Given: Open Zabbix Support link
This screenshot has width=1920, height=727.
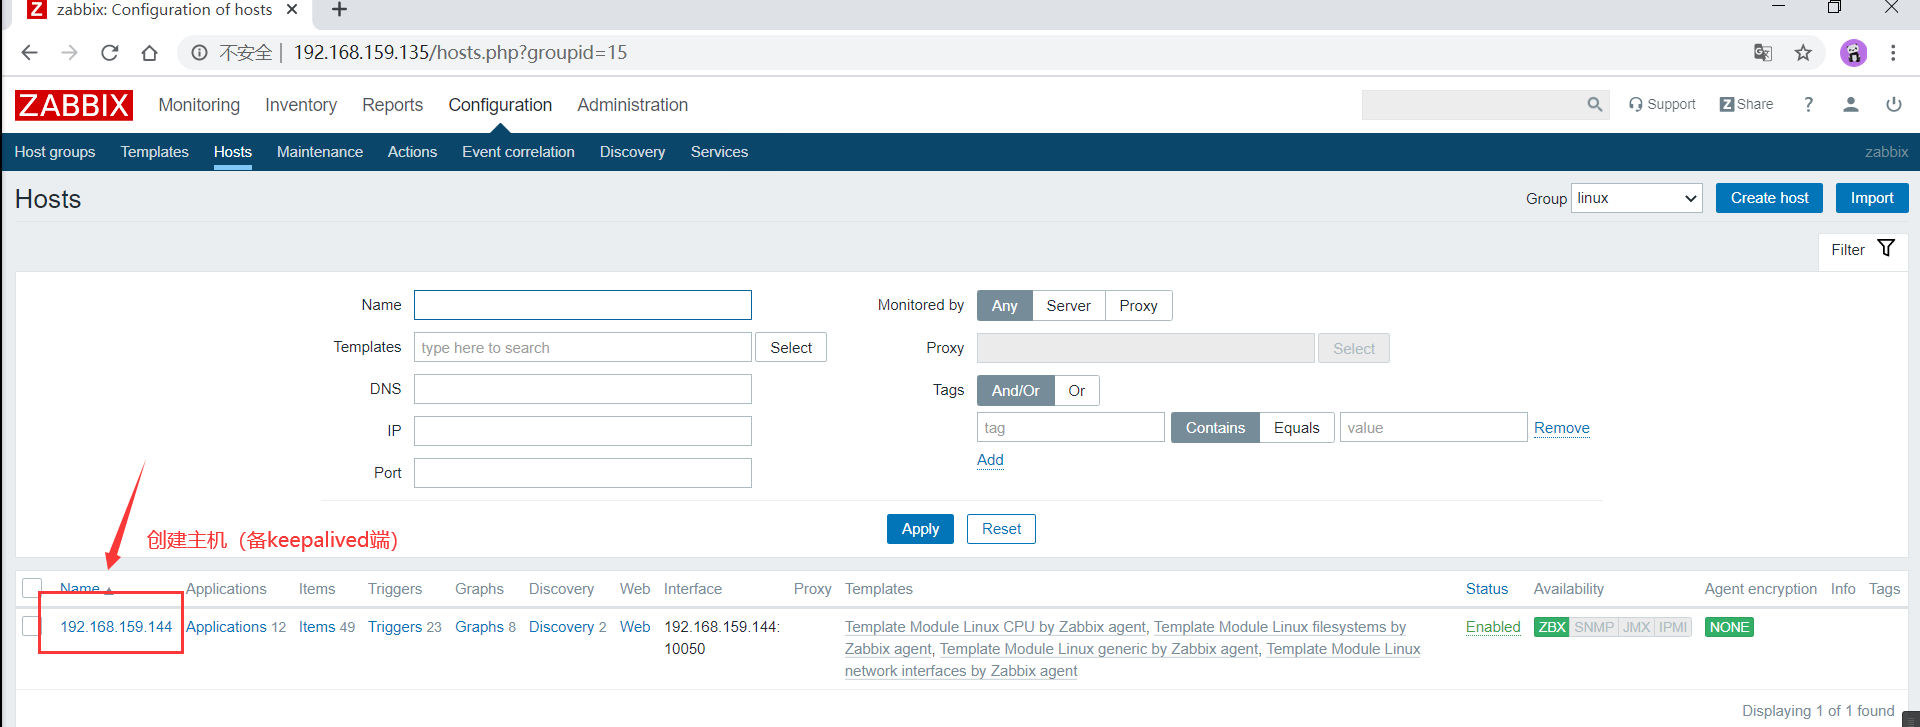Looking at the screenshot, I should click(x=1662, y=104).
